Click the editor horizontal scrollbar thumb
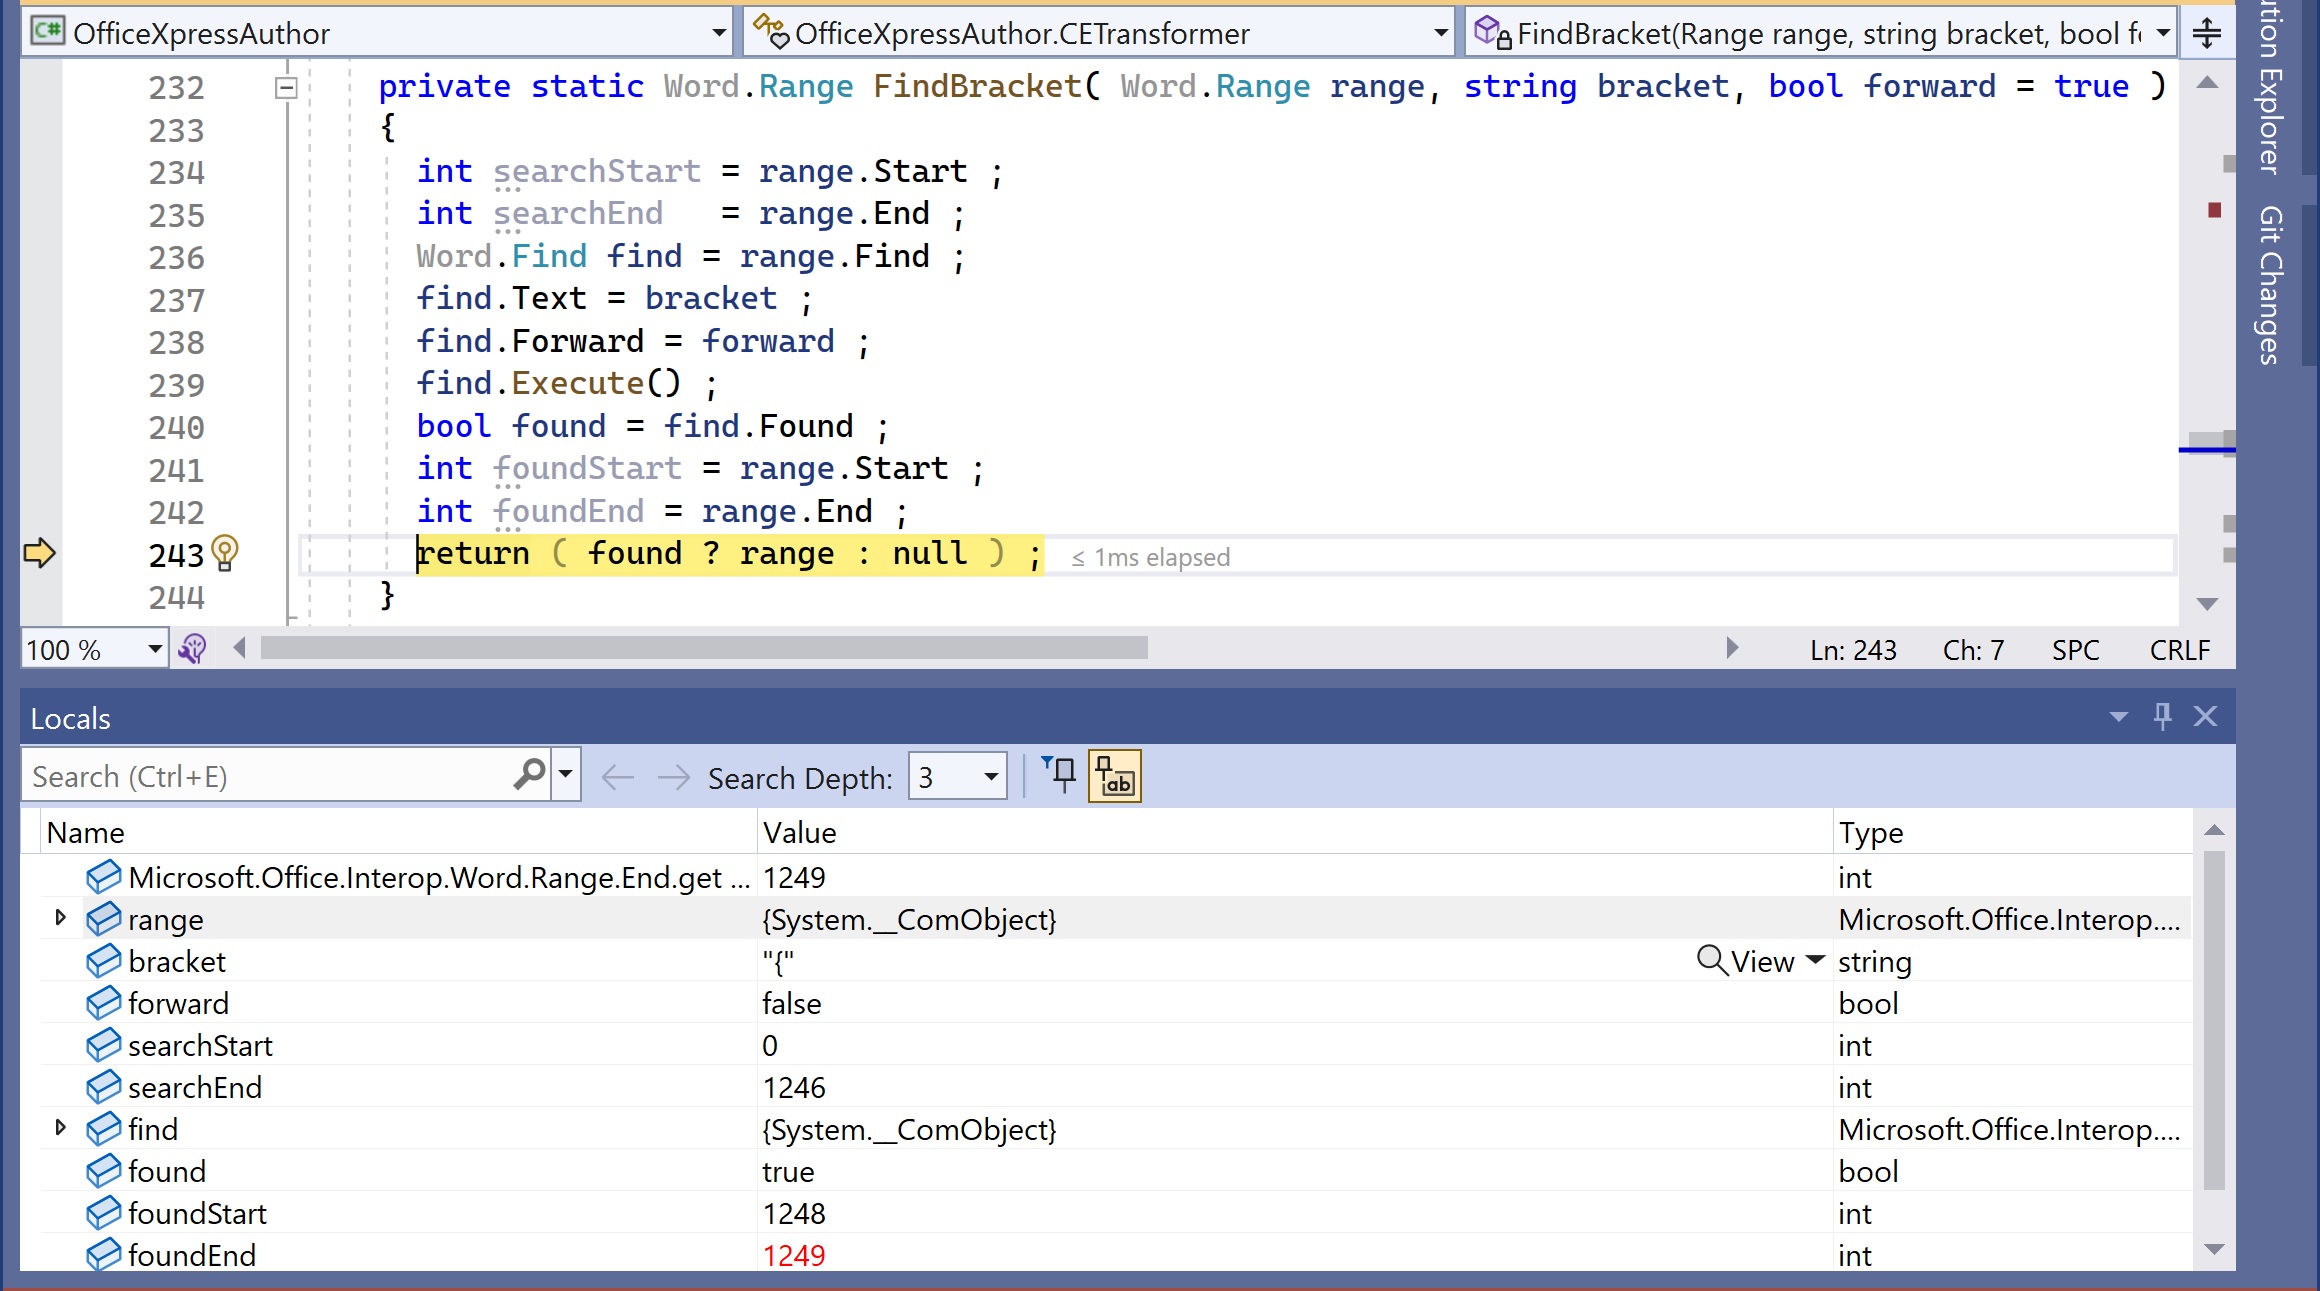 coord(704,648)
